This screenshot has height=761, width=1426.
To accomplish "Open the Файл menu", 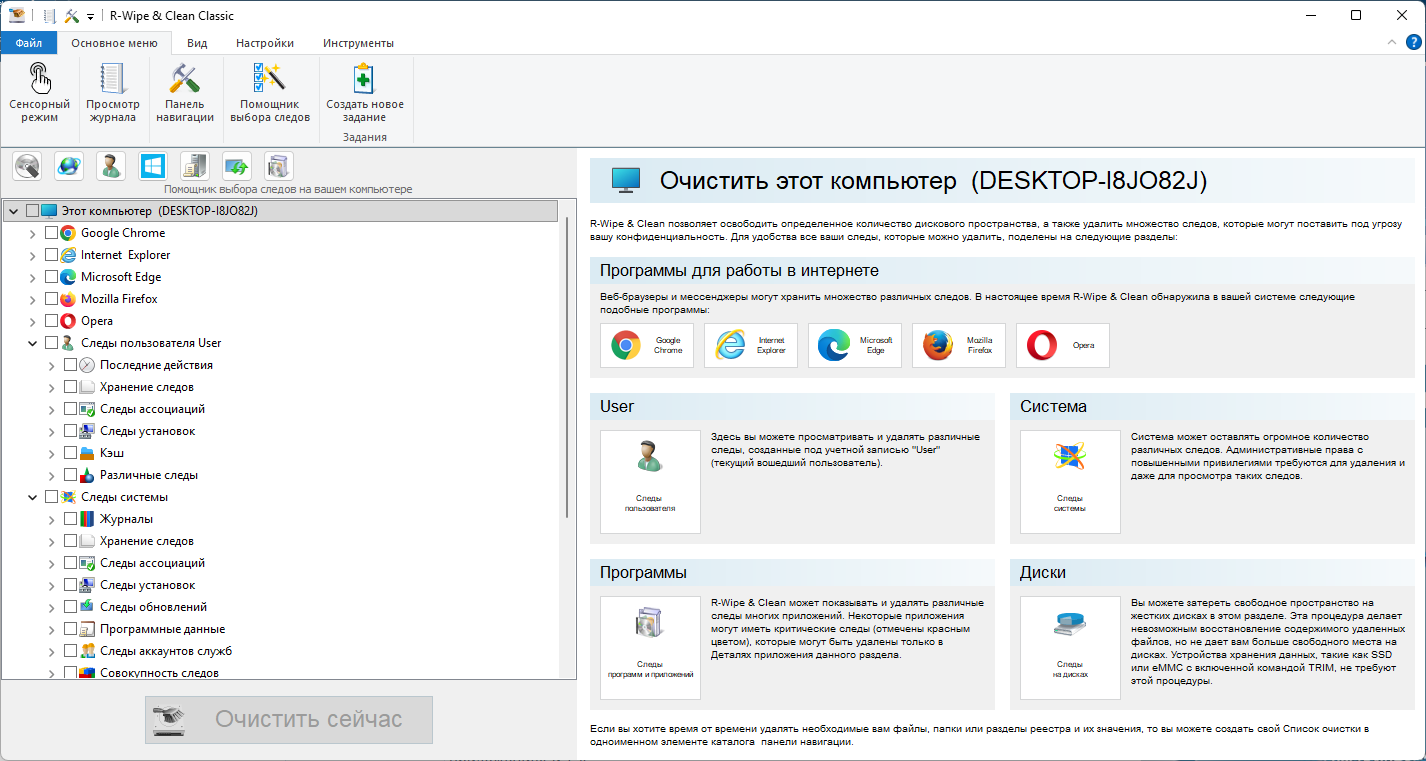I will point(28,43).
